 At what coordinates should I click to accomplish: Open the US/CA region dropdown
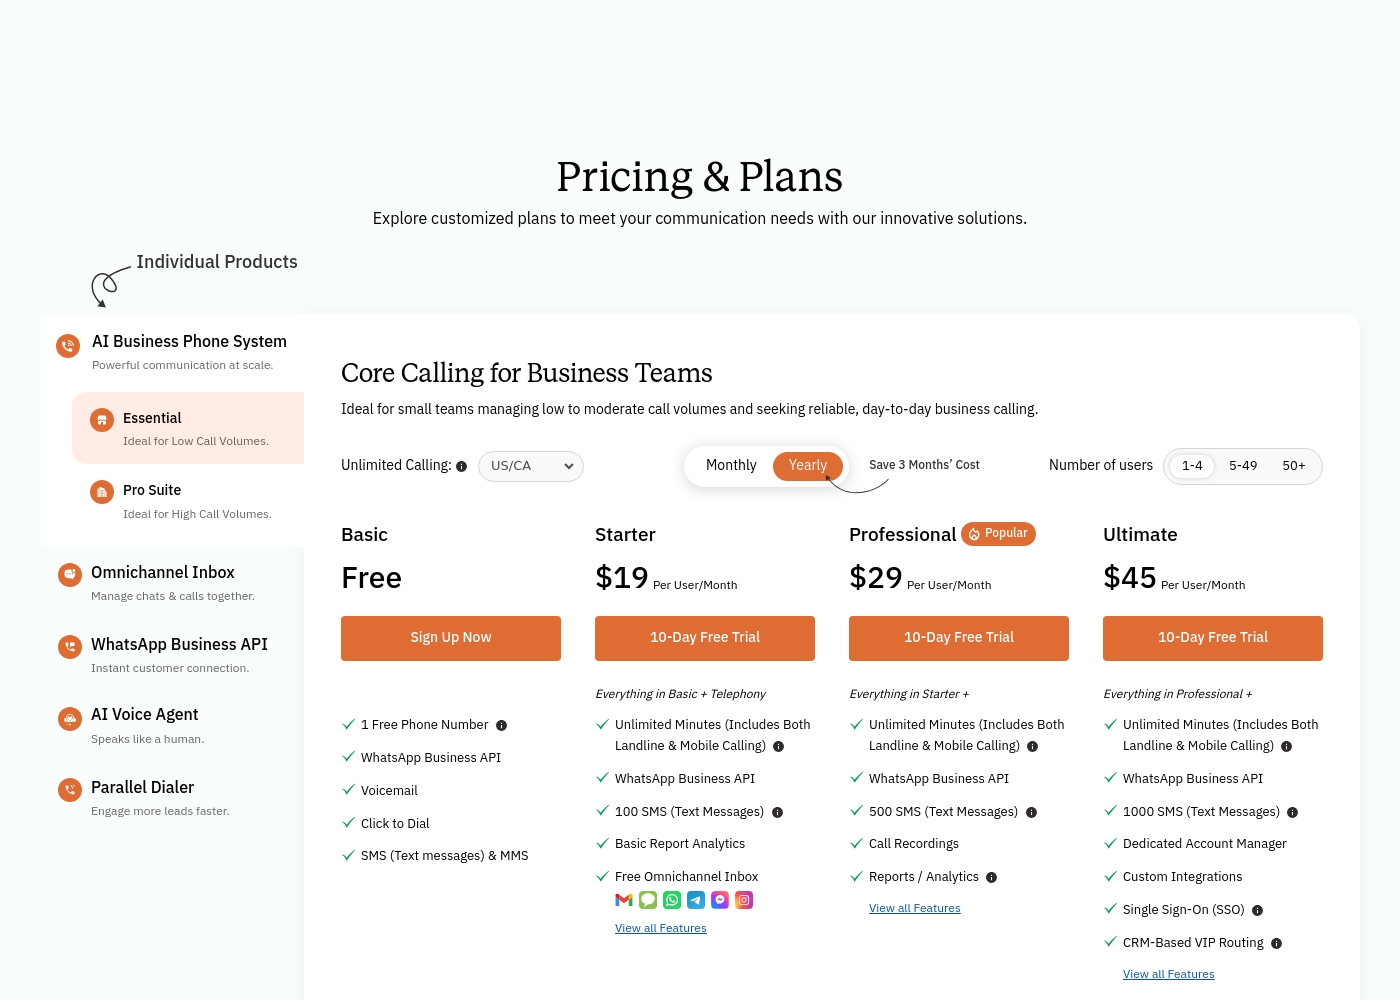pos(531,466)
